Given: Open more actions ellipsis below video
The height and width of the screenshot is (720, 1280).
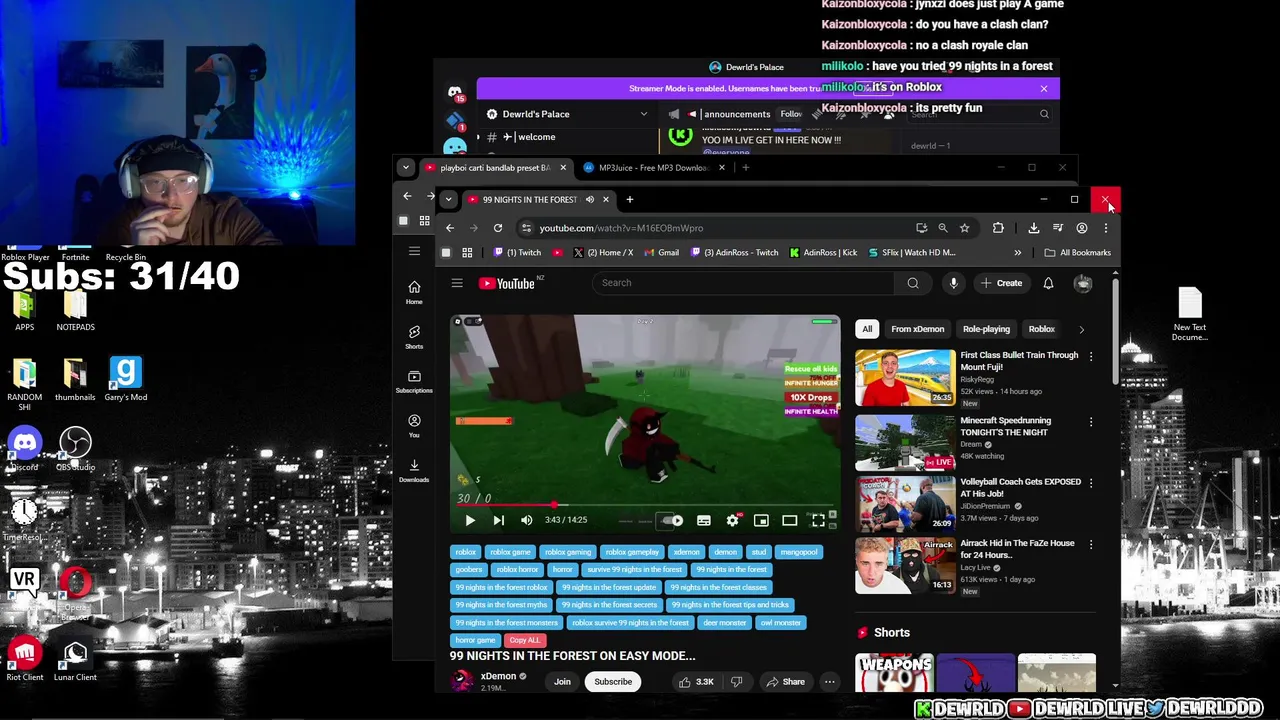Looking at the screenshot, I should coord(829,682).
